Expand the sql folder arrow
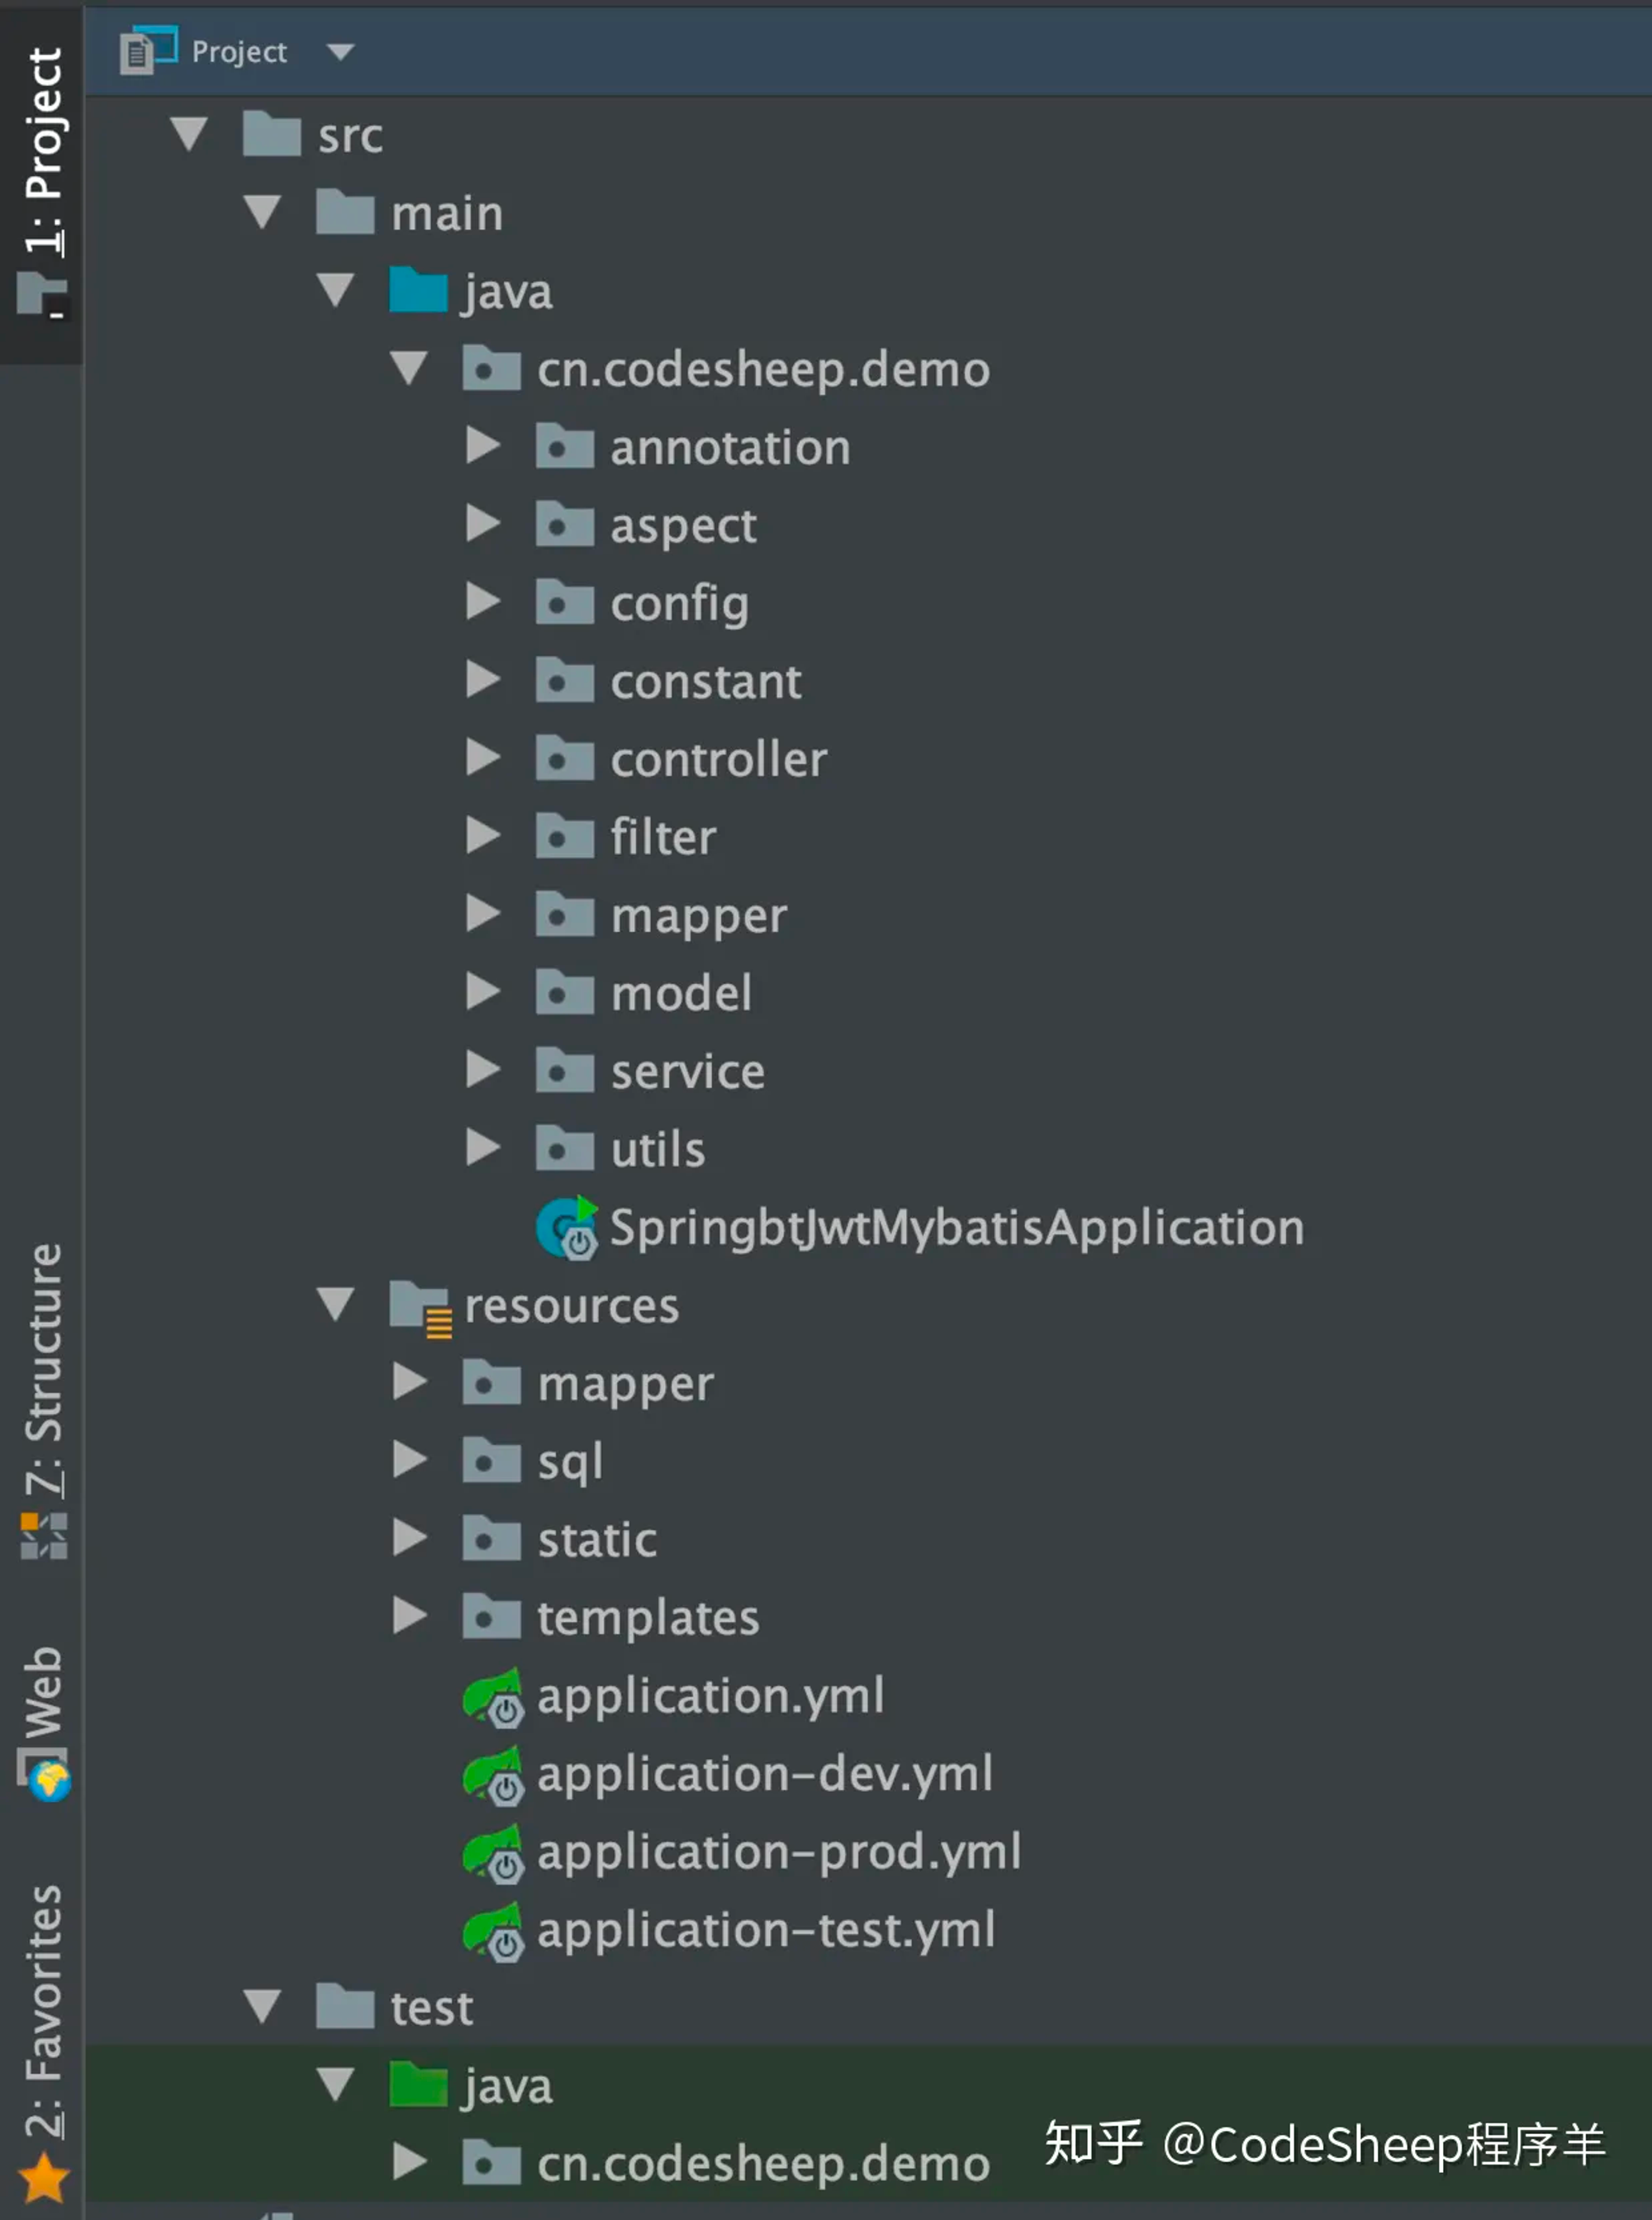Screen dimensions: 1652x2220 click(409, 1461)
